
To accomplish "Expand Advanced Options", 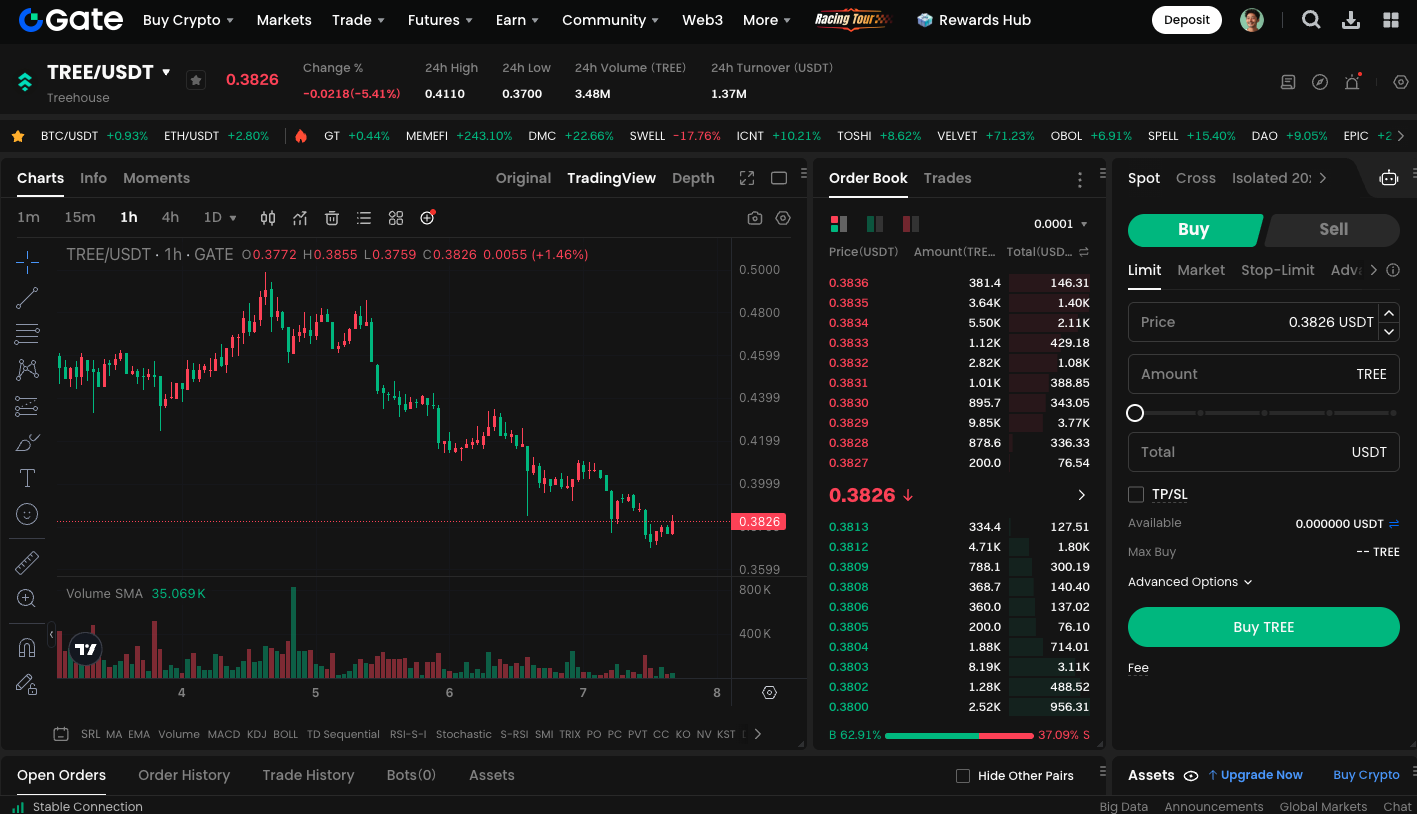I will (1190, 582).
